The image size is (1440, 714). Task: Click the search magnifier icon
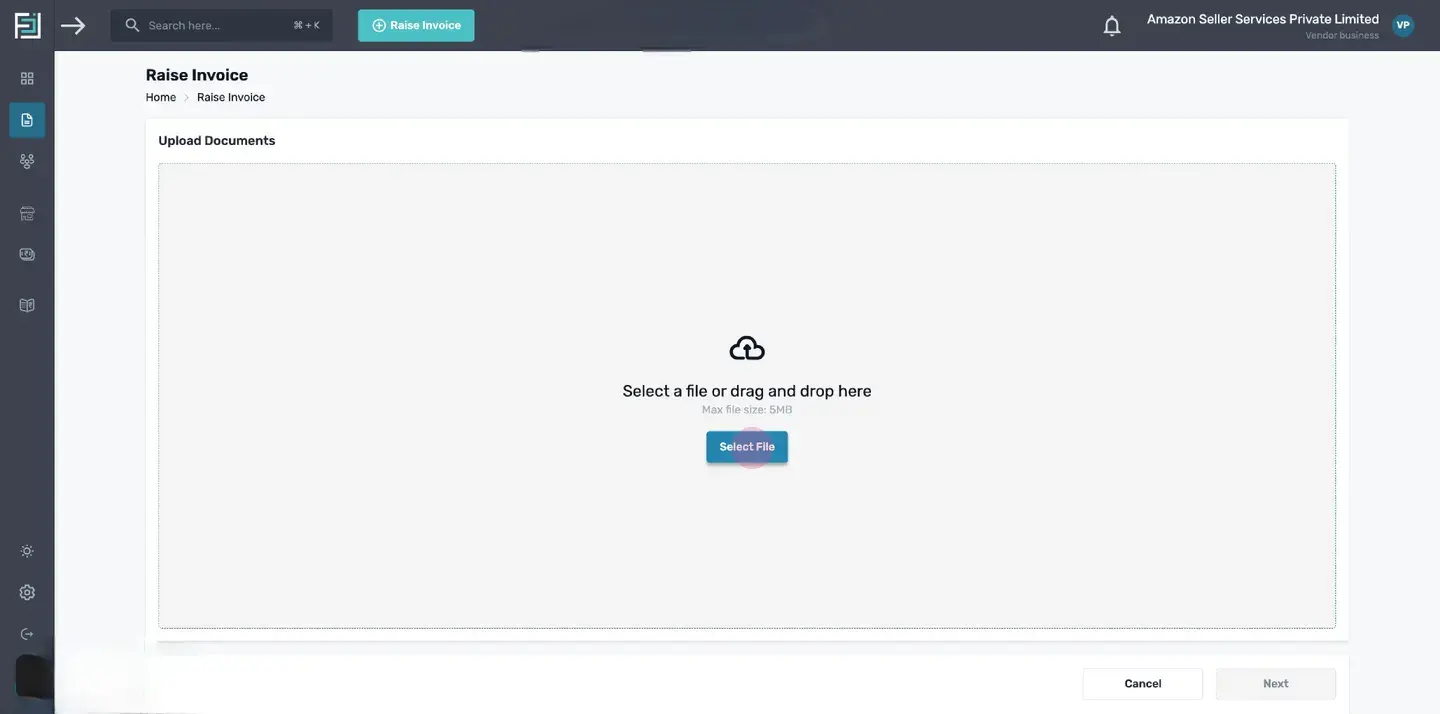tap(132, 25)
